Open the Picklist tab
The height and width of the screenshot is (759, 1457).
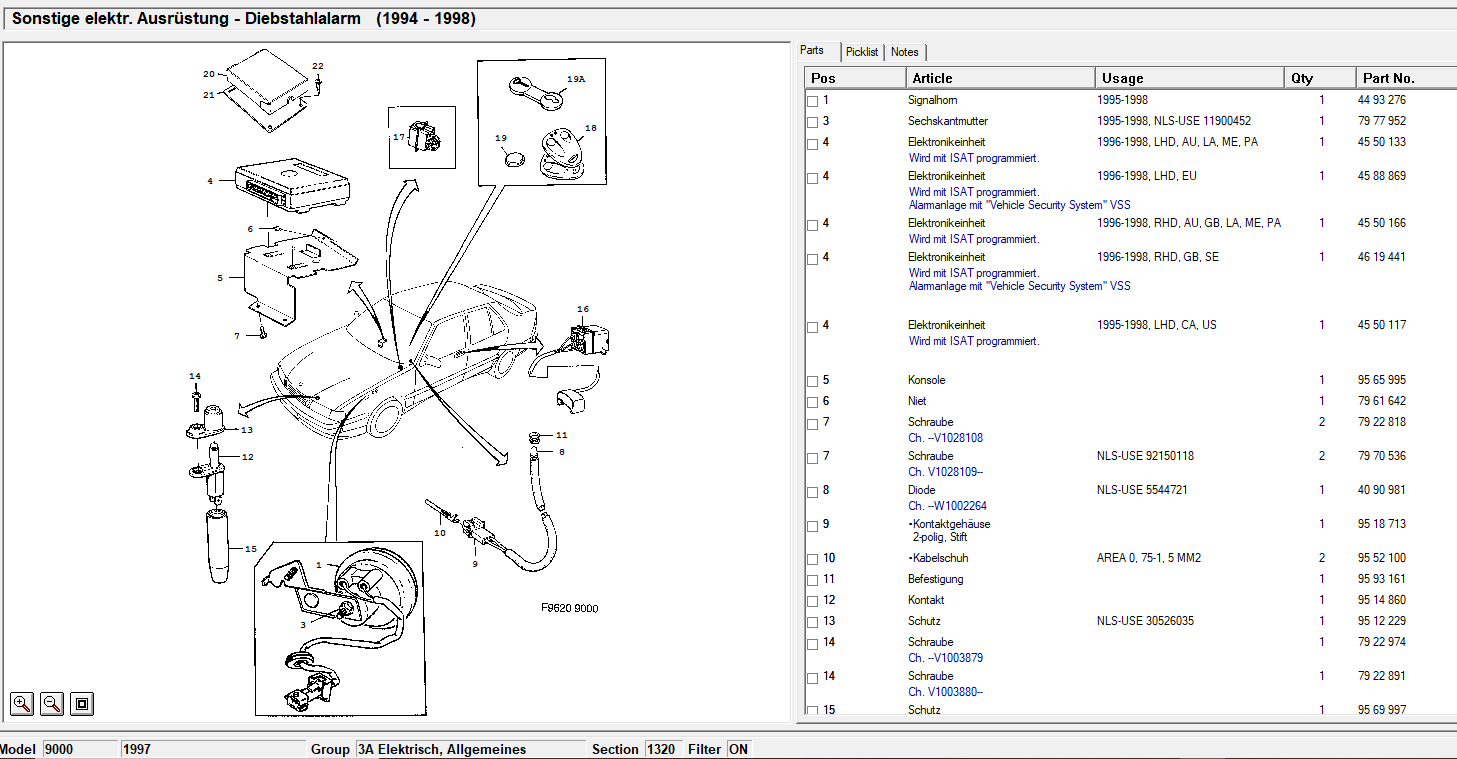861,52
